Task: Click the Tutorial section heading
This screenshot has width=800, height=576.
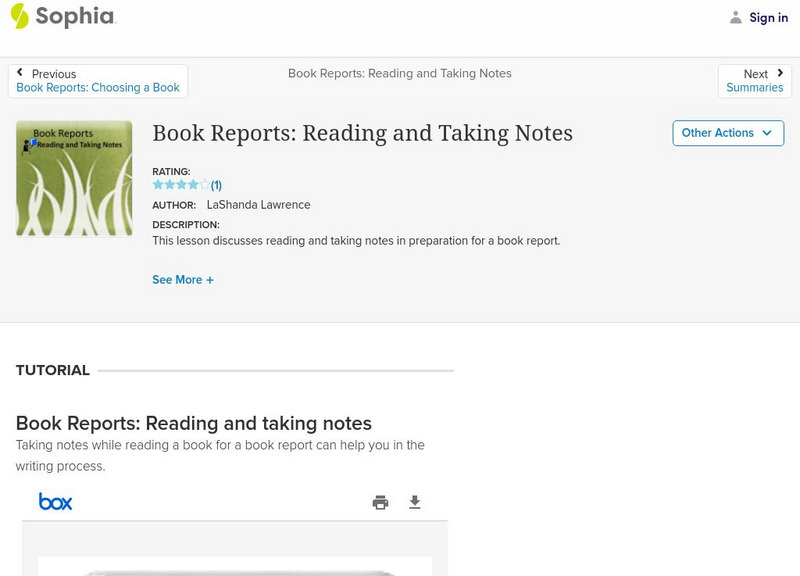Action: (x=53, y=370)
